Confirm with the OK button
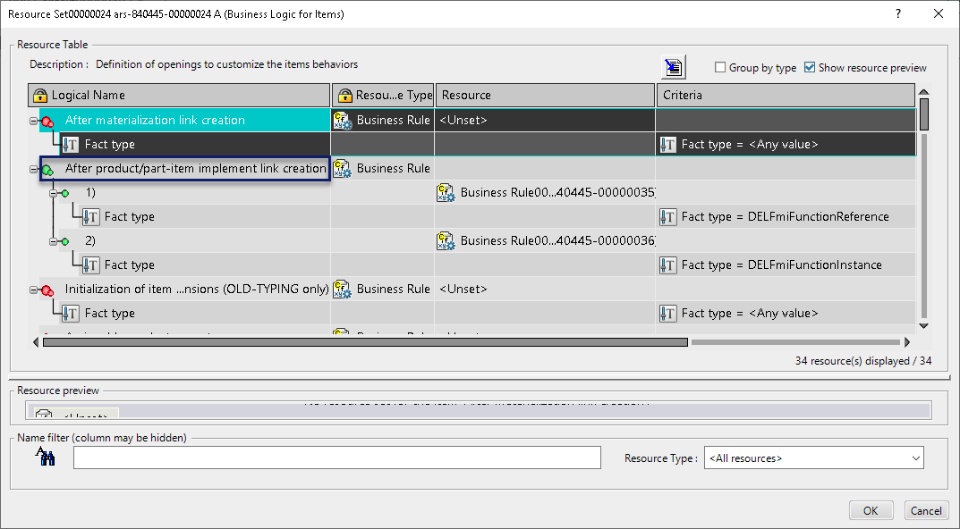Image resolution: width=960 pixels, height=529 pixels. click(x=871, y=511)
